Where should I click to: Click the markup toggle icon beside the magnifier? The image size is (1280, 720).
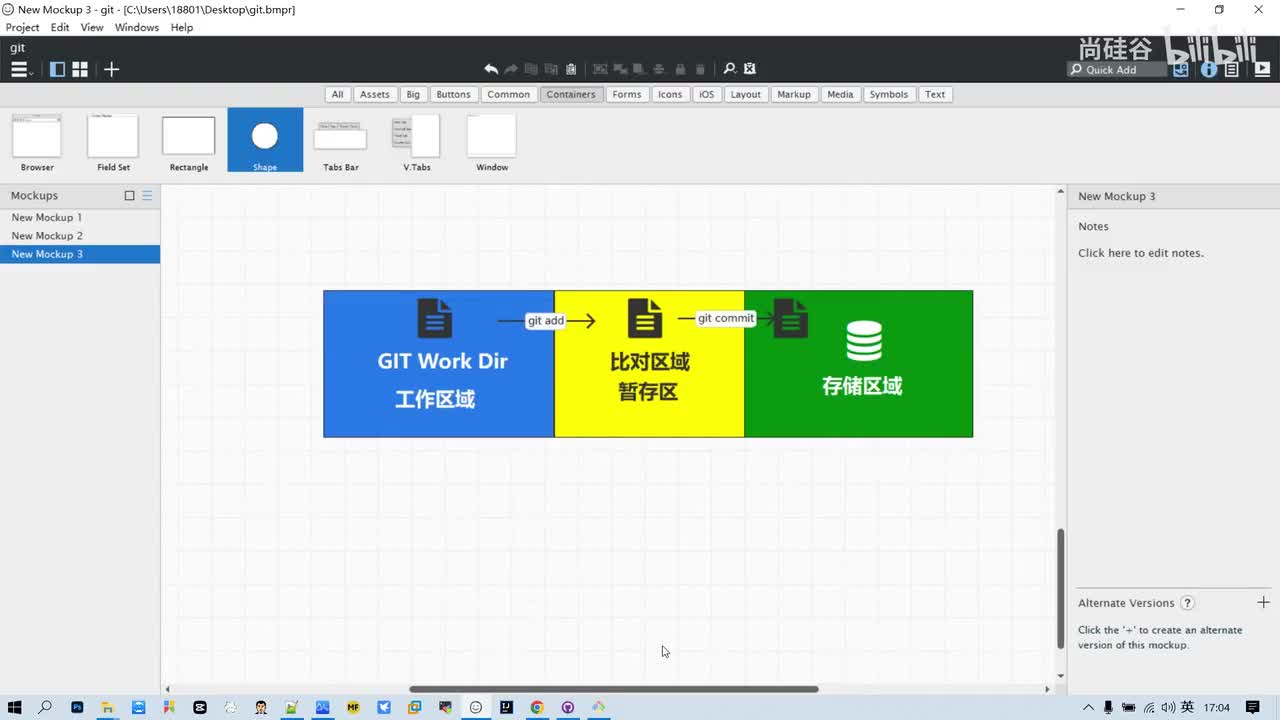pos(750,69)
